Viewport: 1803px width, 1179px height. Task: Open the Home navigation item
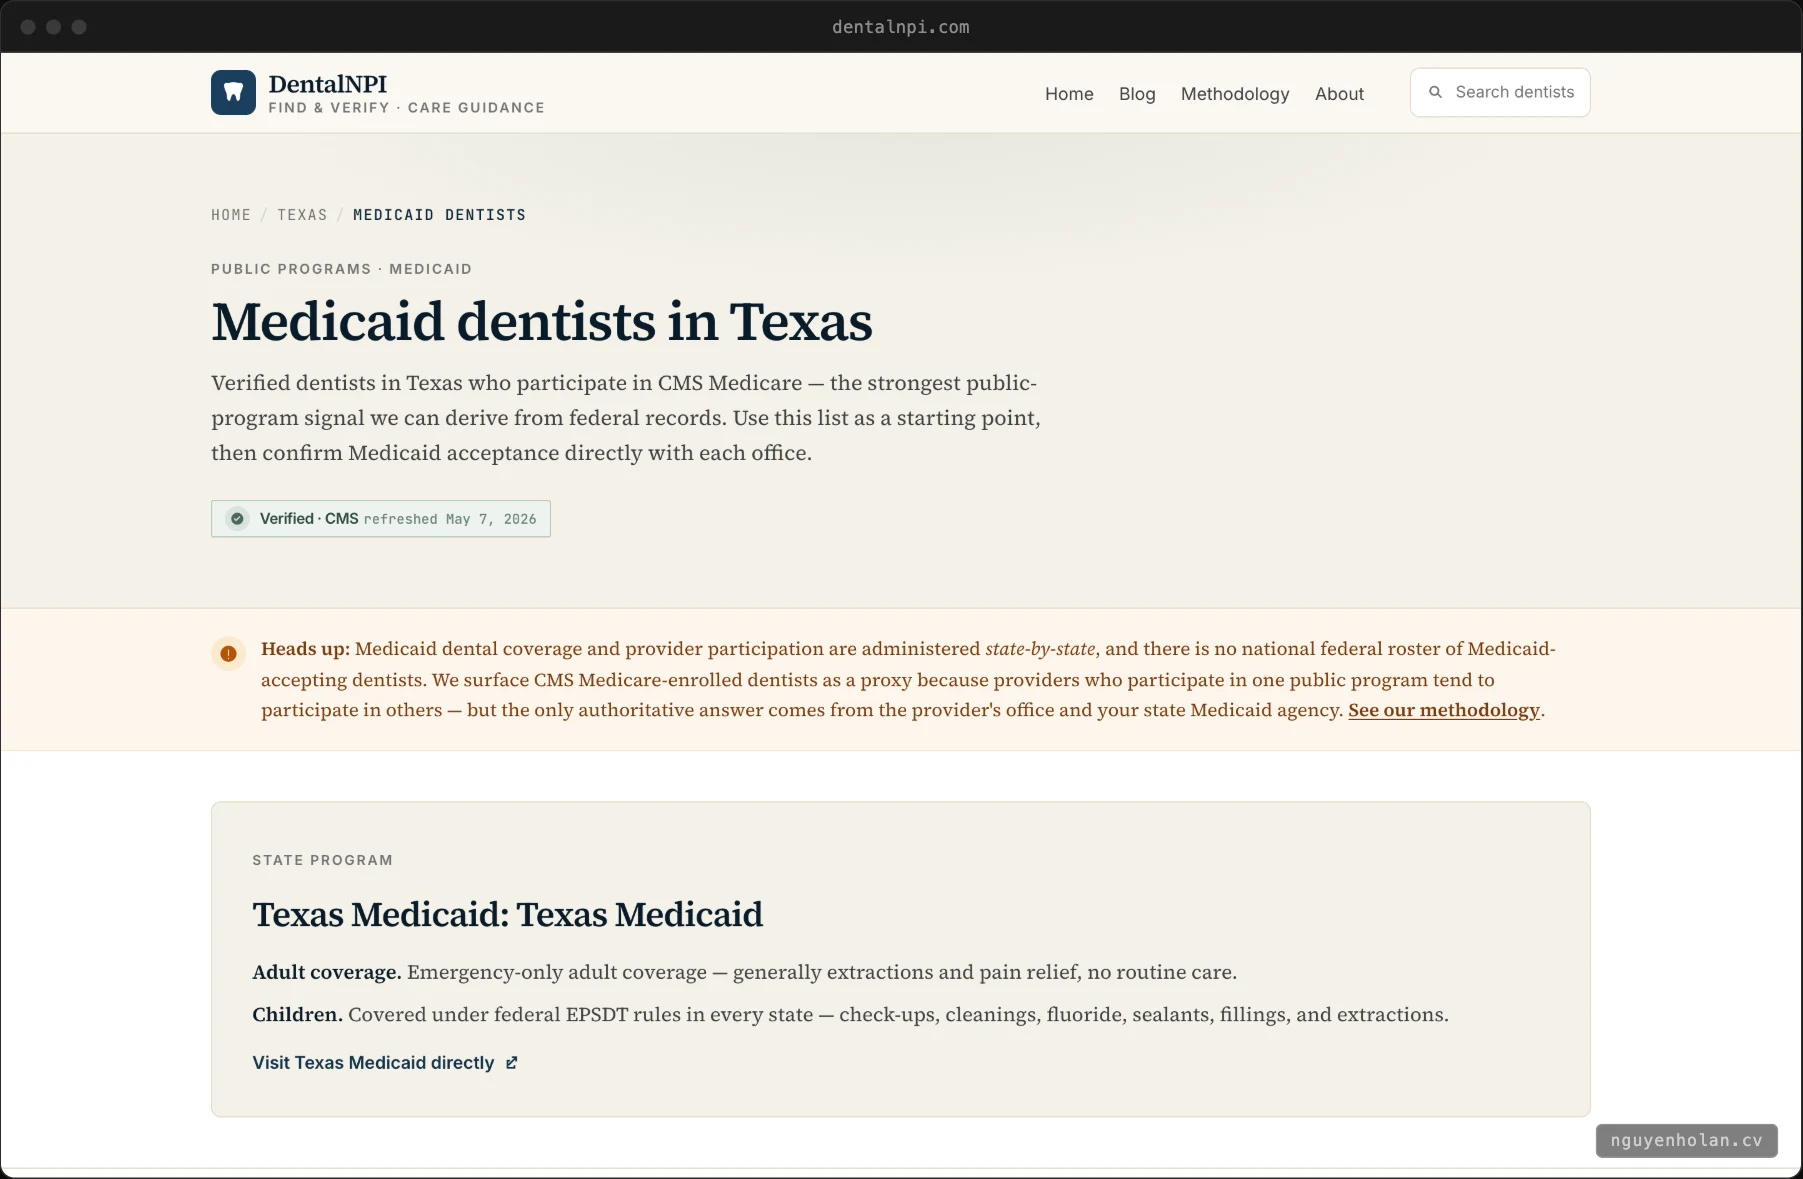point(1069,93)
